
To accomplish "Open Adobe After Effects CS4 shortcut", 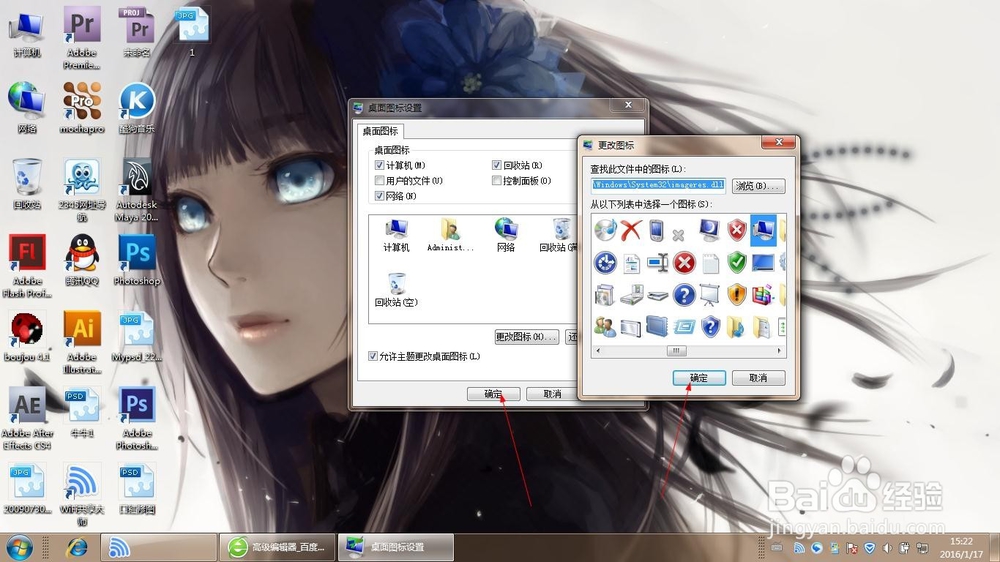I will 27,418.
